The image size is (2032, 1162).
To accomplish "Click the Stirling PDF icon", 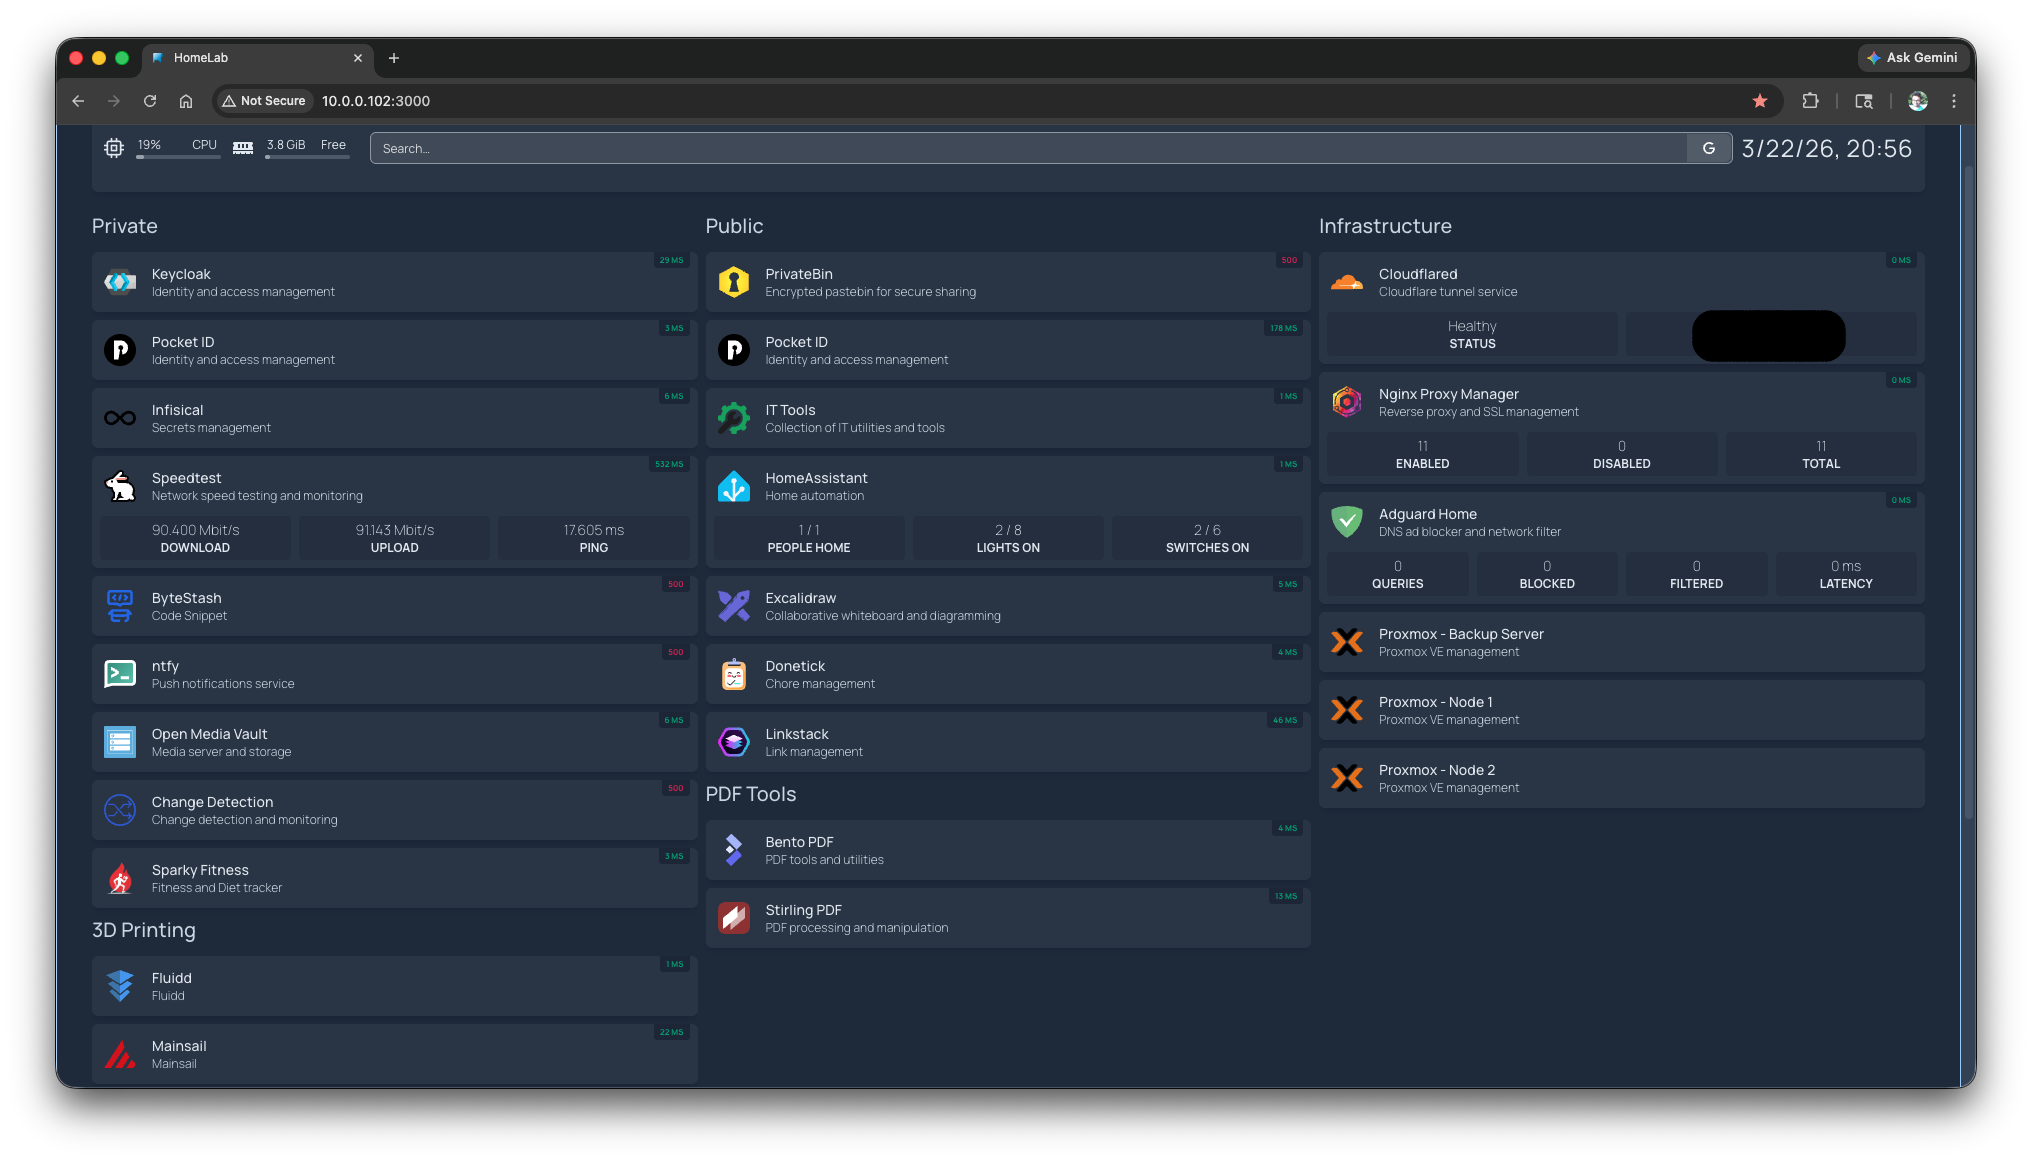I will tap(733, 918).
